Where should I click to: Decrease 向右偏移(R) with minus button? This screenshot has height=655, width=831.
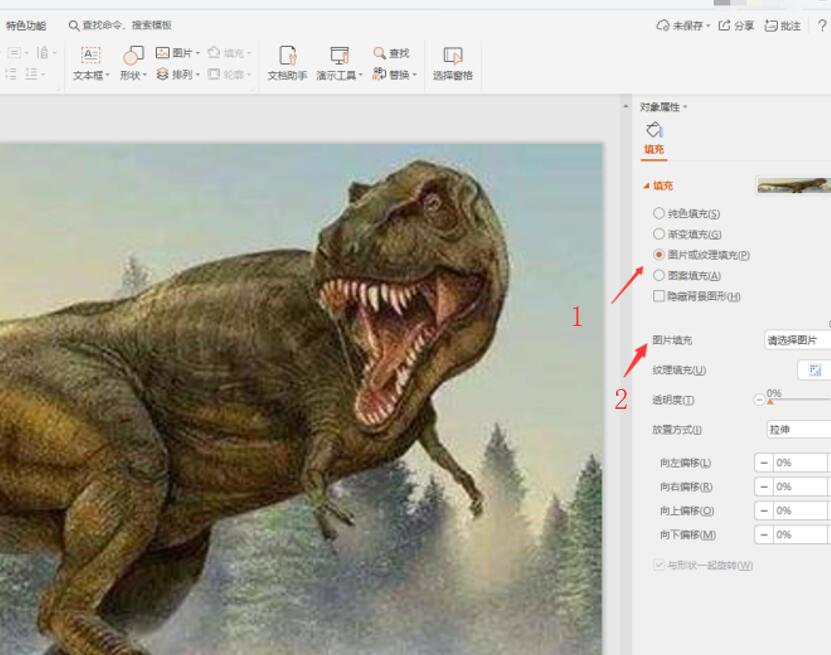(x=764, y=486)
